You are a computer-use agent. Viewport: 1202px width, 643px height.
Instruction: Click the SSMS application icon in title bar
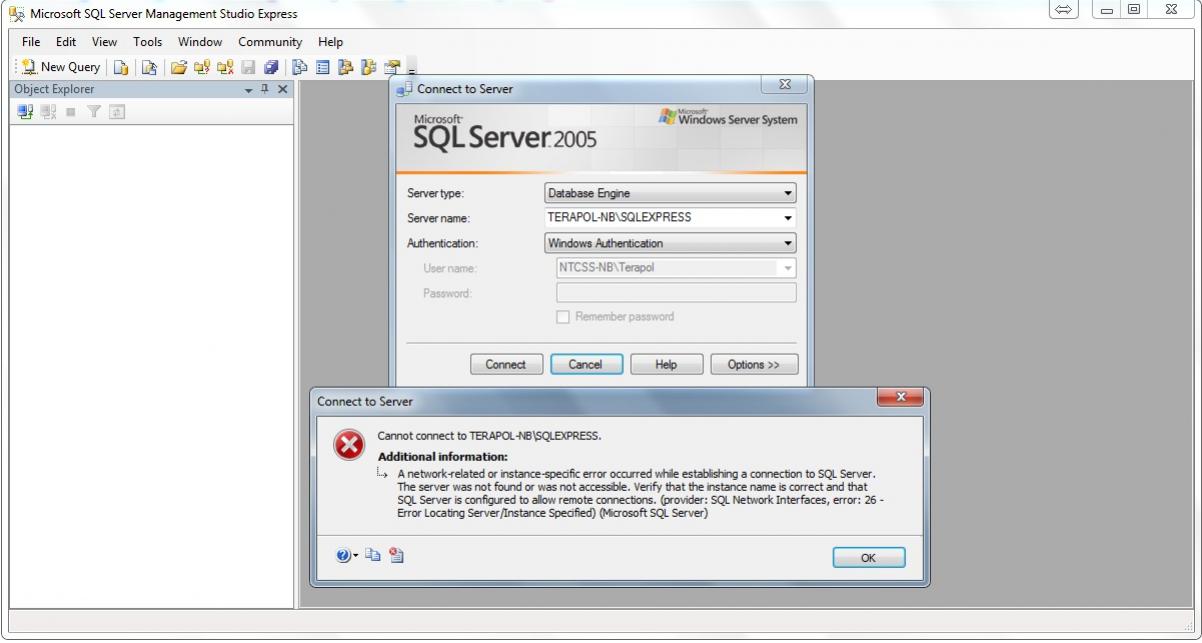[x=15, y=13]
